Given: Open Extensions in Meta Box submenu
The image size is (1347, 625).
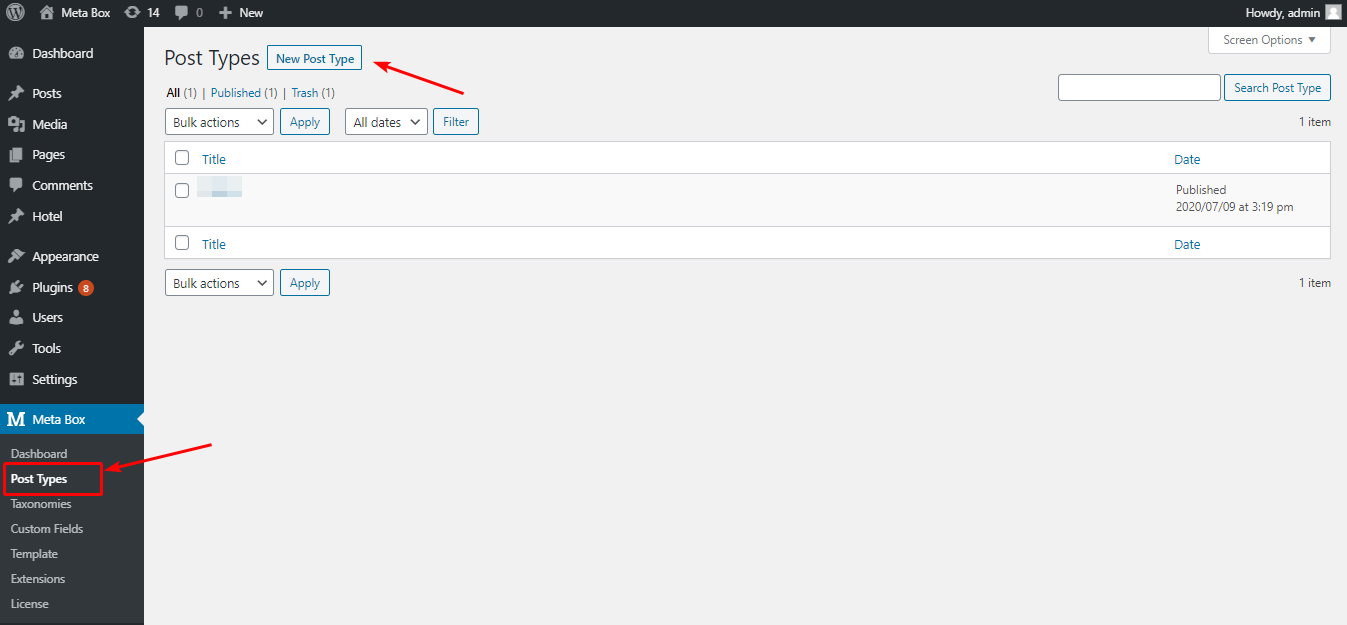Looking at the screenshot, I should coord(38,579).
